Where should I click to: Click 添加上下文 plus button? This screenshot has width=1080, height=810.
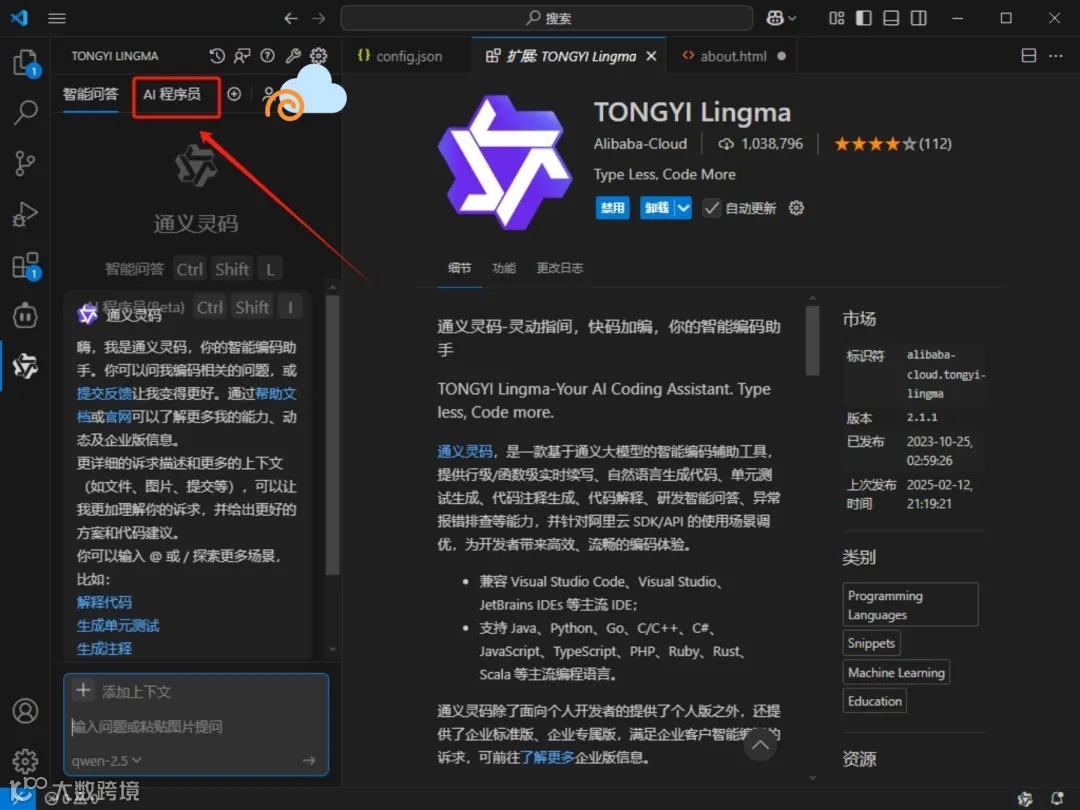[83, 690]
